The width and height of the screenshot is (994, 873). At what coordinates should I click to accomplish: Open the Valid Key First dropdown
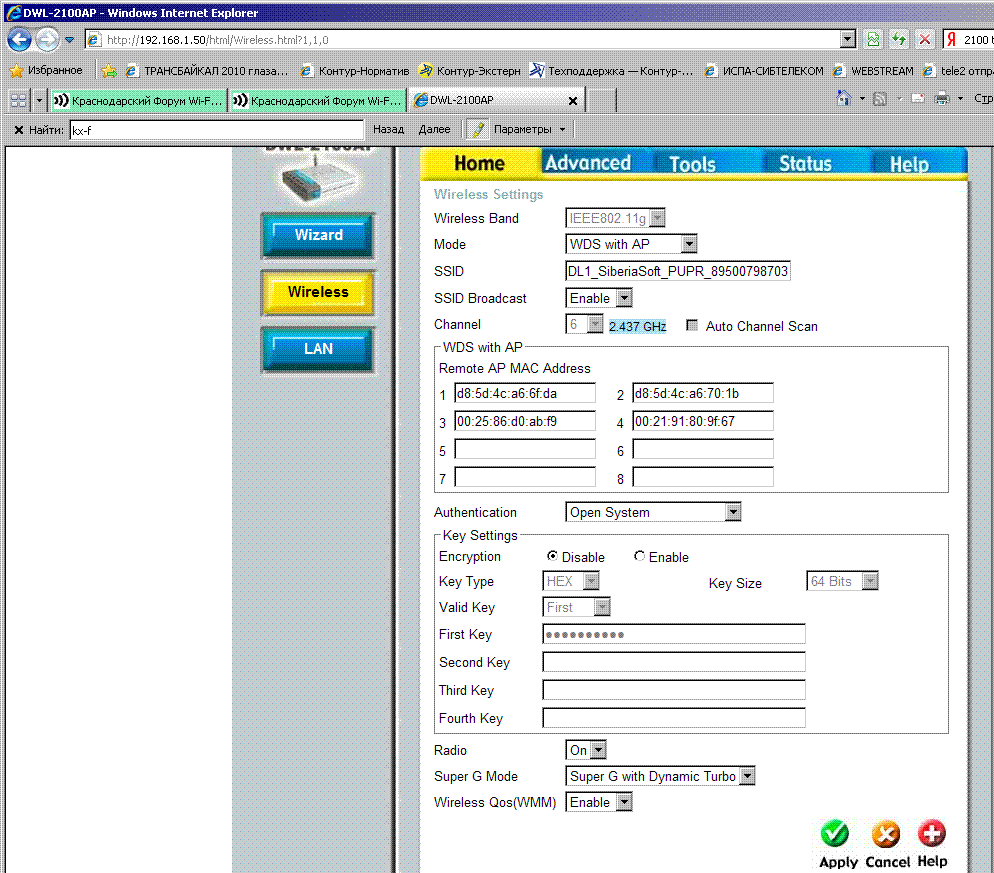tap(576, 607)
